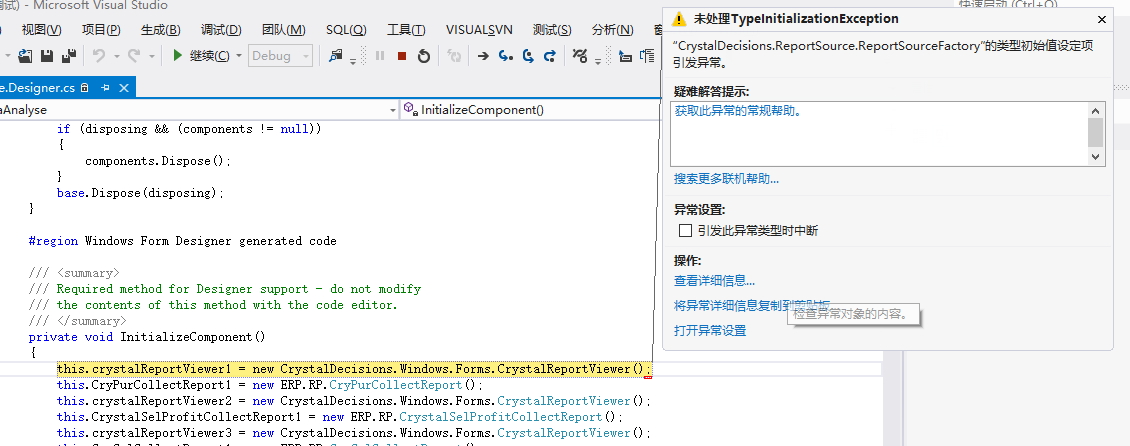Click 'base.Dispose(disposing);' code line
Screen dimensions: 1130x446
(141, 193)
